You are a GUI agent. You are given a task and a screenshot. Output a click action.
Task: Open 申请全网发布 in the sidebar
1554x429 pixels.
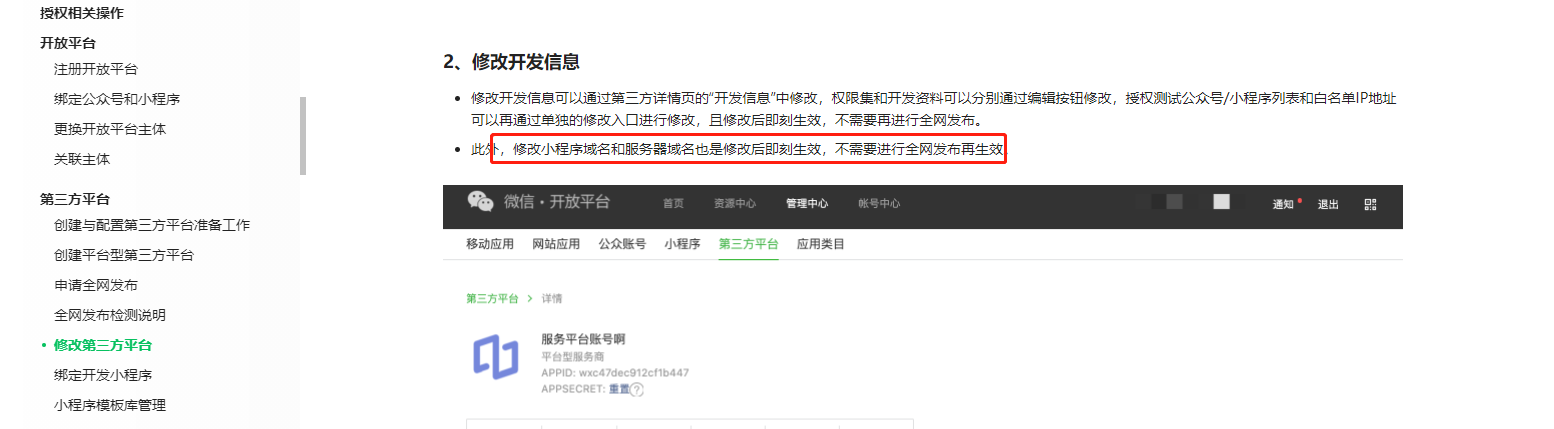96,285
